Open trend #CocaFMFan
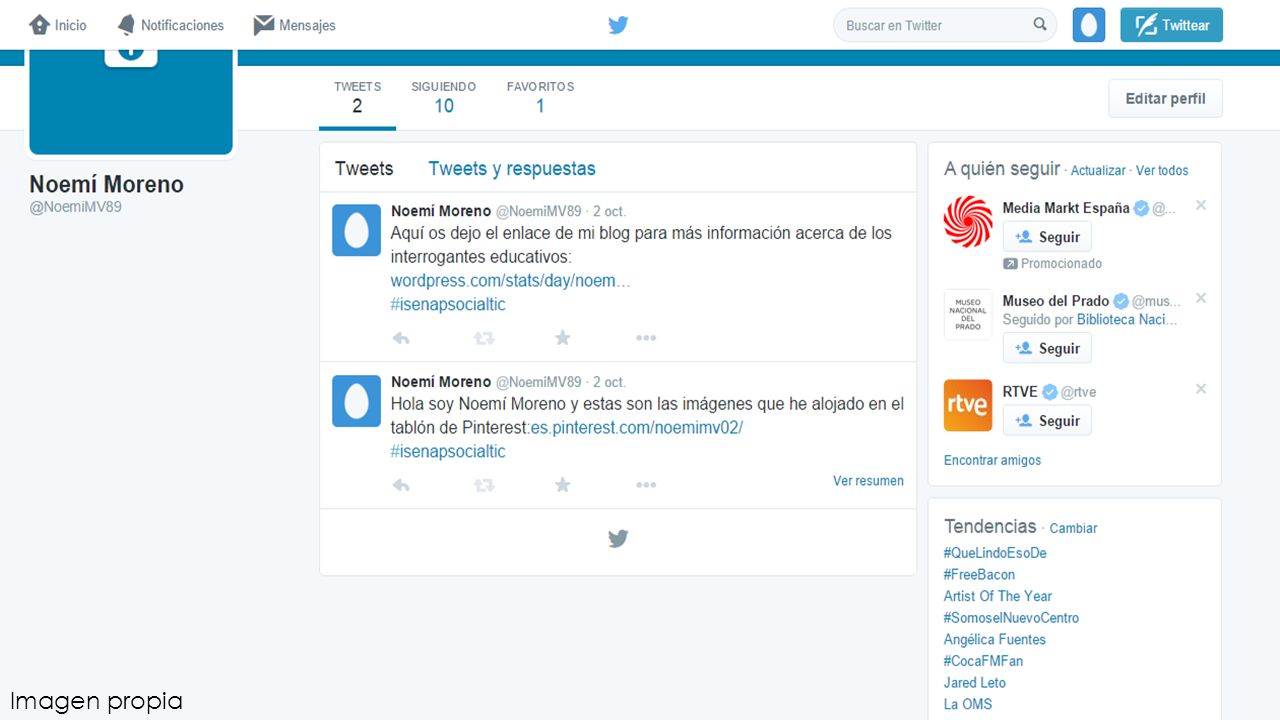Image resolution: width=1280 pixels, height=720 pixels. pos(983,661)
